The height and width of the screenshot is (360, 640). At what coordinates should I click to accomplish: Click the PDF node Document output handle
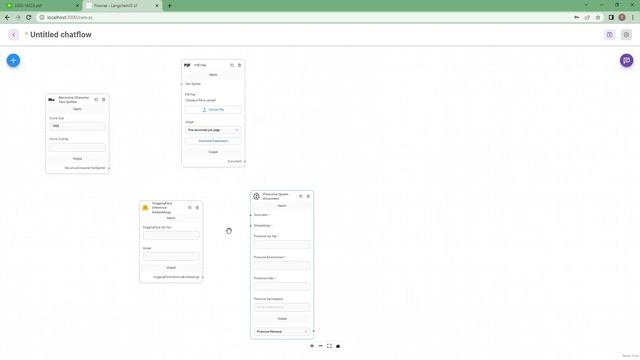click(244, 162)
